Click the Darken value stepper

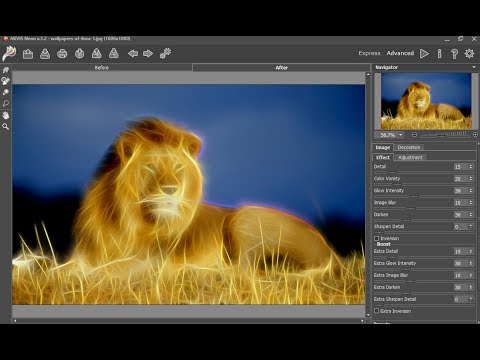pyautogui.click(x=471, y=215)
